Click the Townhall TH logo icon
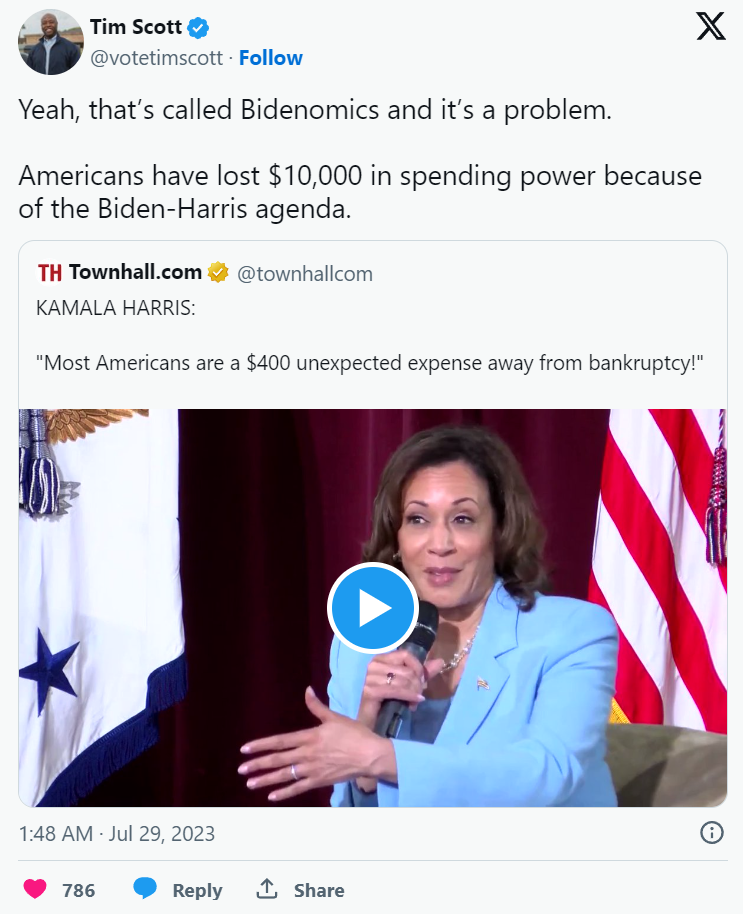 coord(50,272)
